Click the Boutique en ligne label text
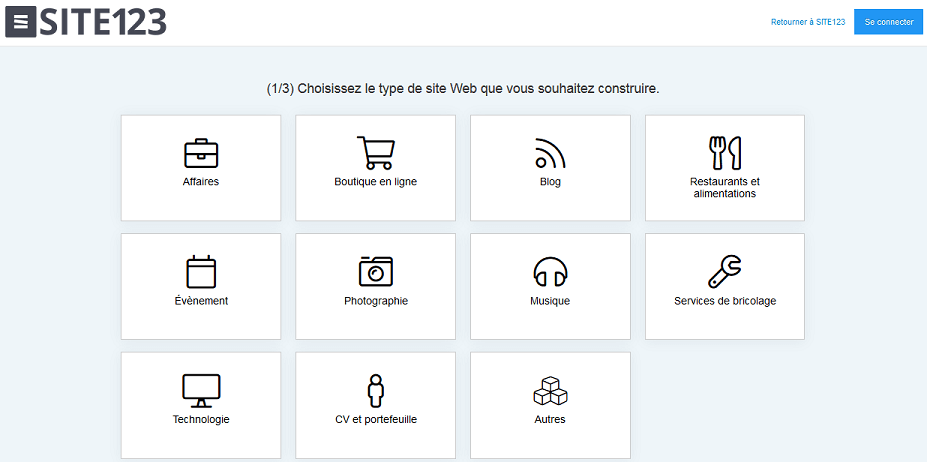The width and height of the screenshot is (927, 462). (375, 182)
